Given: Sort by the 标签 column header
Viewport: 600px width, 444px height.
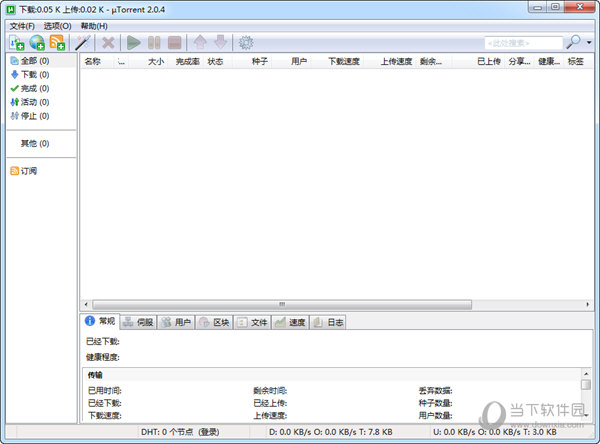Looking at the screenshot, I should click(578, 61).
